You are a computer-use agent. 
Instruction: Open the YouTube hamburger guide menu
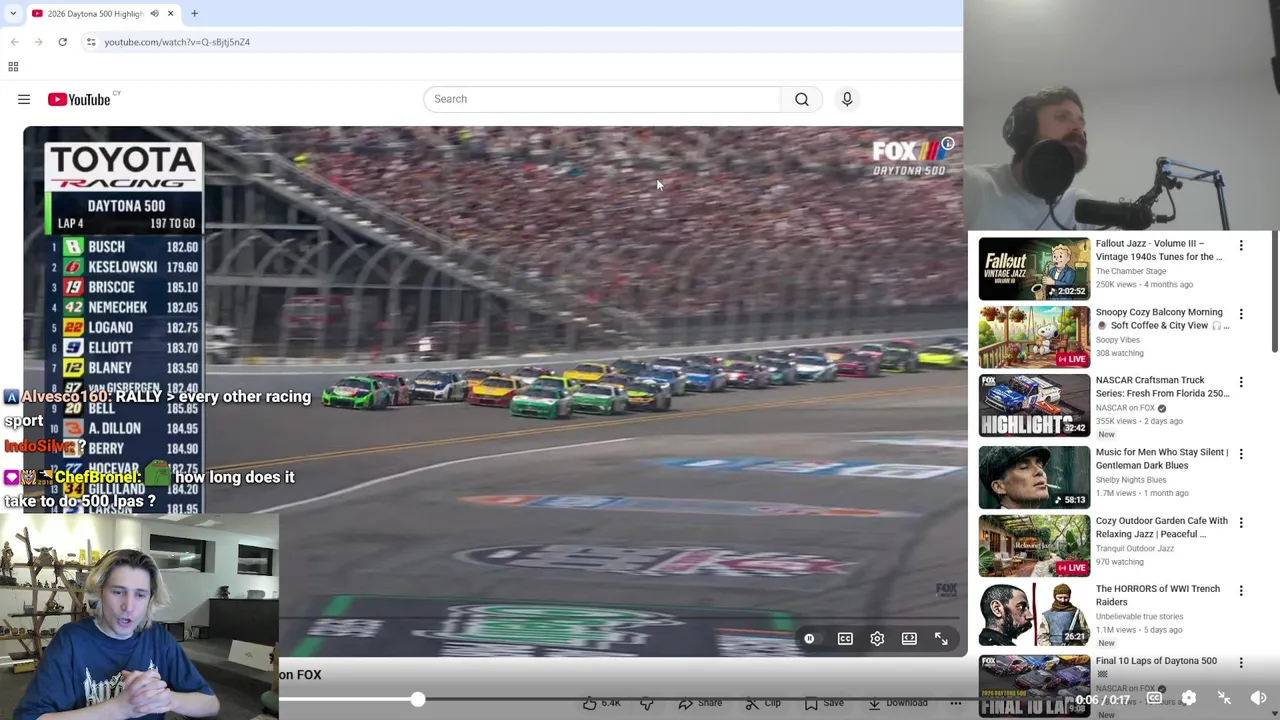pos(24,99)
